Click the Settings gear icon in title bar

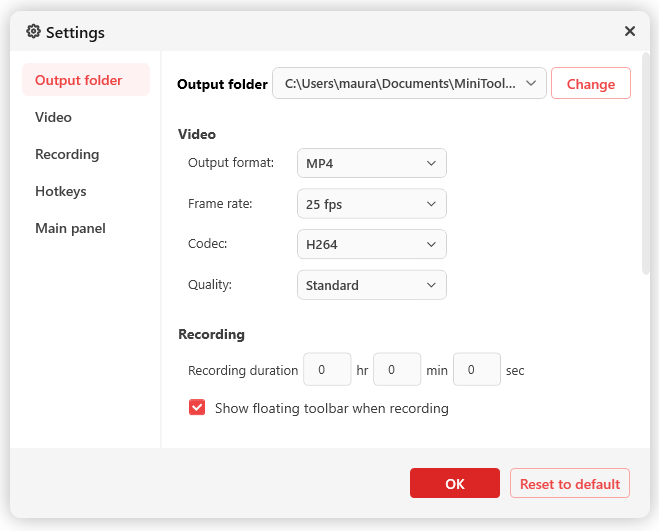(33, 31)
